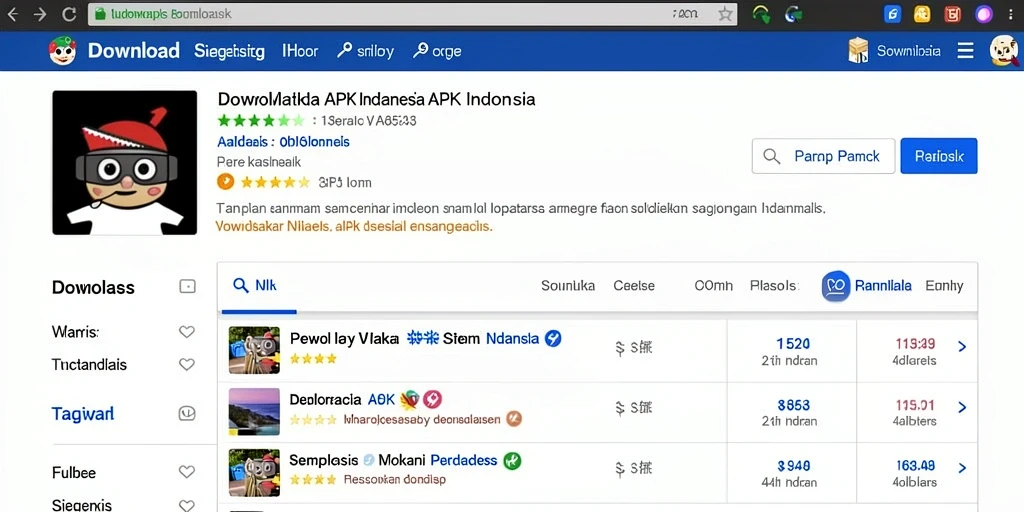1024x512 pixels.
Task: Click the 8853 value in second row
Action: [793, 404]
